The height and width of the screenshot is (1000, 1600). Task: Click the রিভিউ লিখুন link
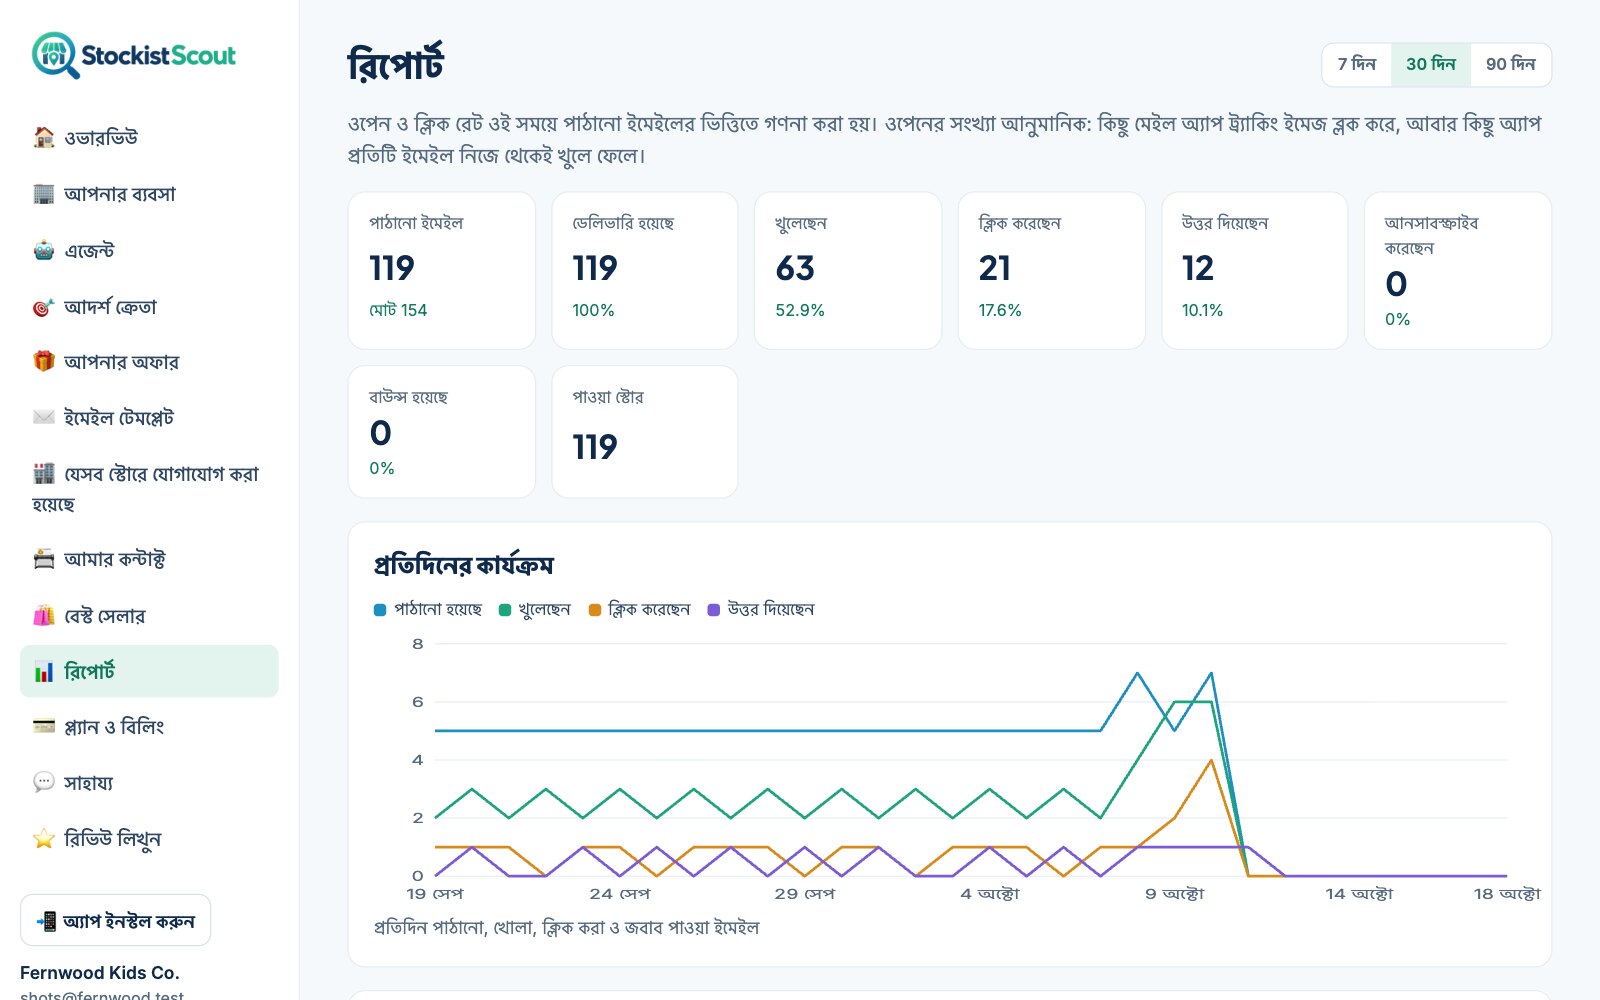click(149, 838)
